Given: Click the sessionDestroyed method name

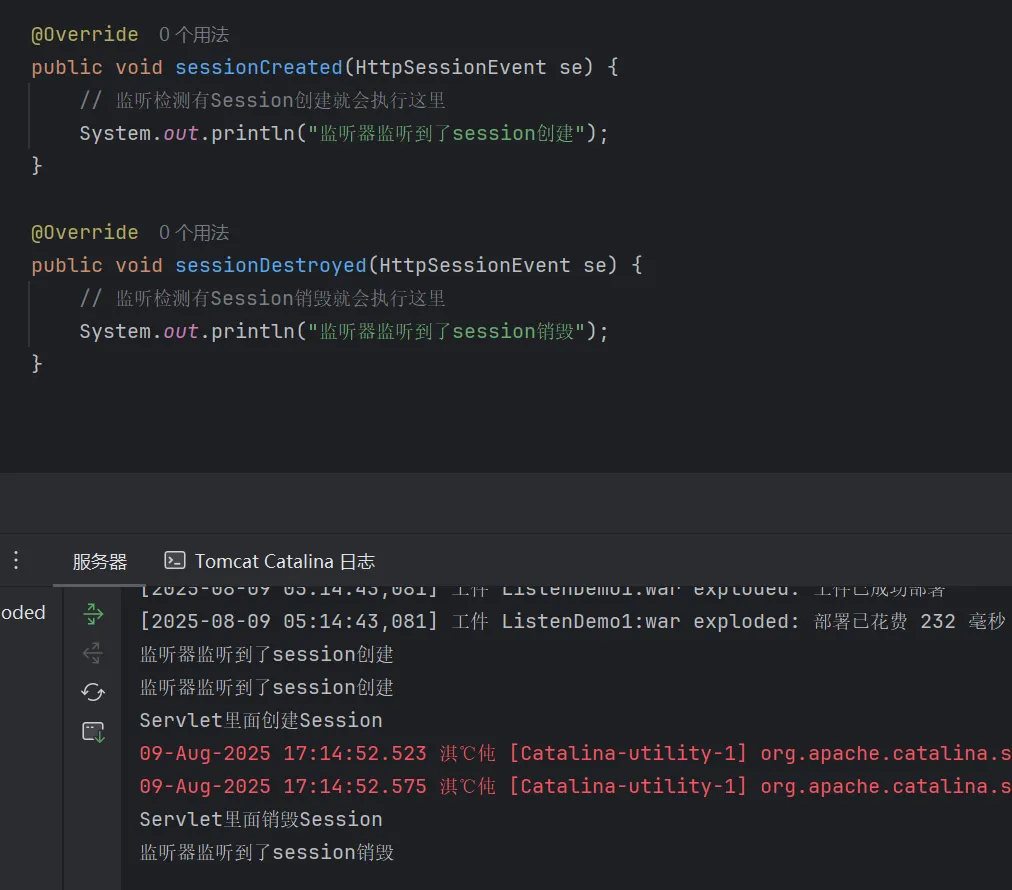Looking at the screenshot, I should click(271, 266).
